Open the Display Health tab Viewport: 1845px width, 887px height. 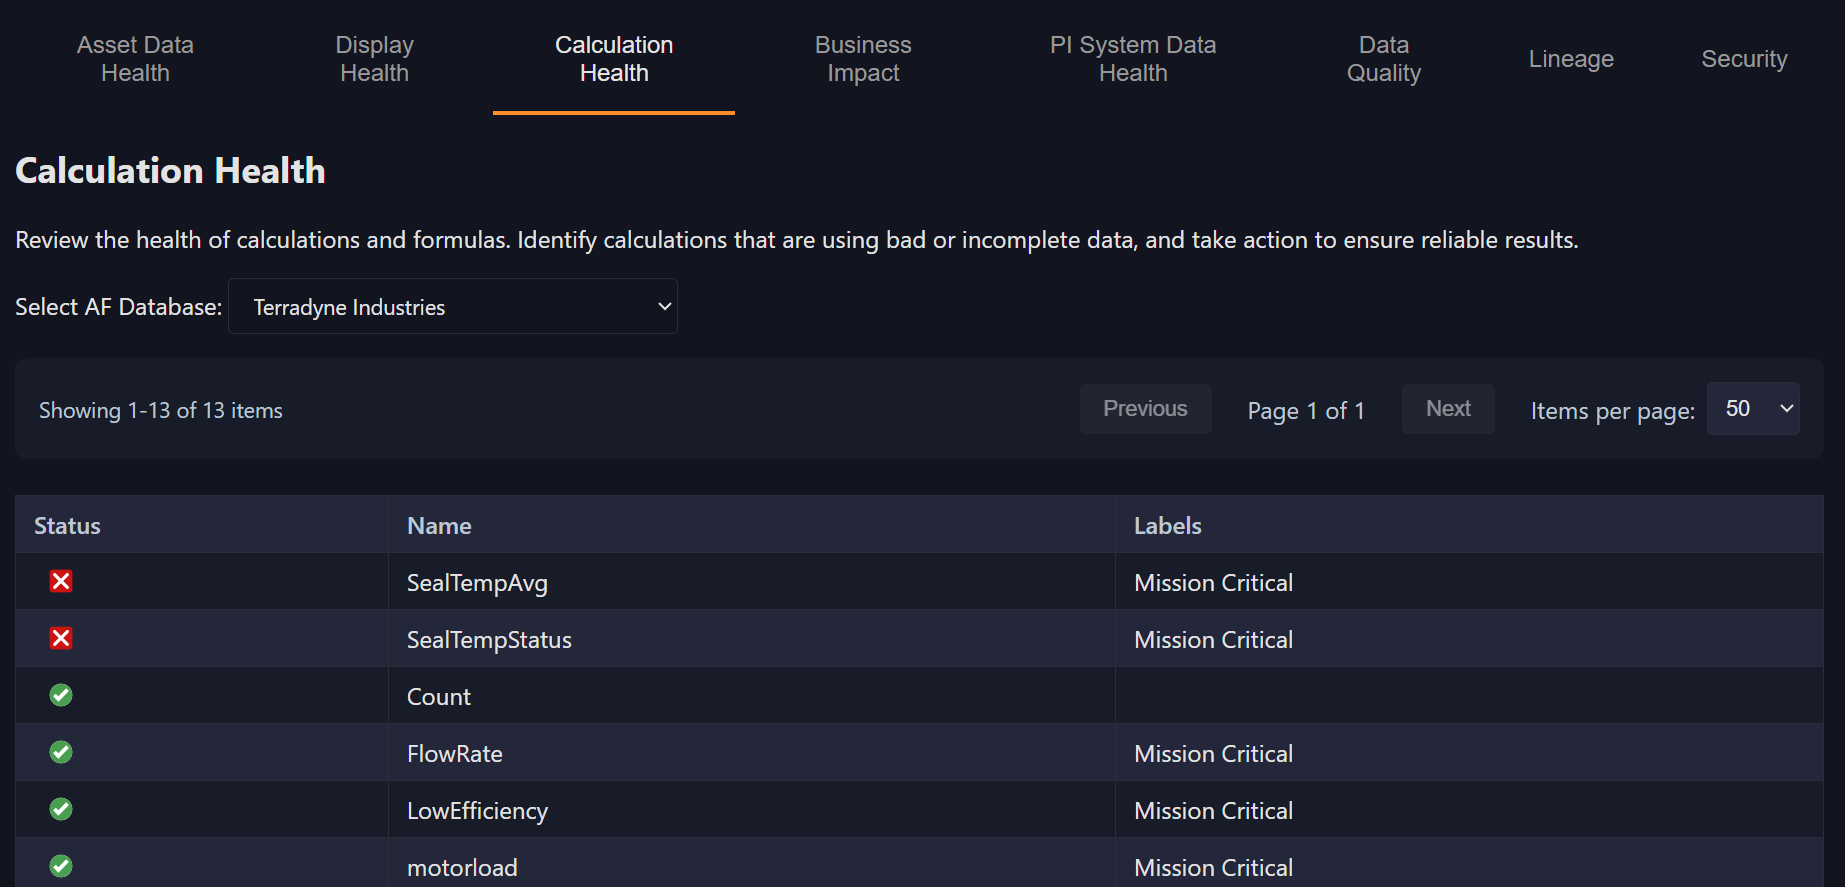click(374, 59)
